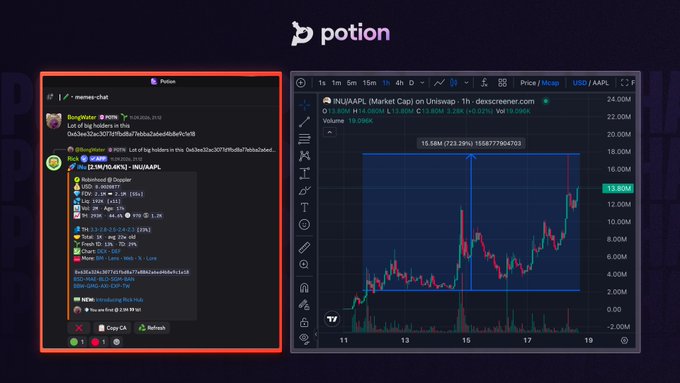Click the memes-chat channel name
This screenshot has width=680, height=383.
pos(92,97)
